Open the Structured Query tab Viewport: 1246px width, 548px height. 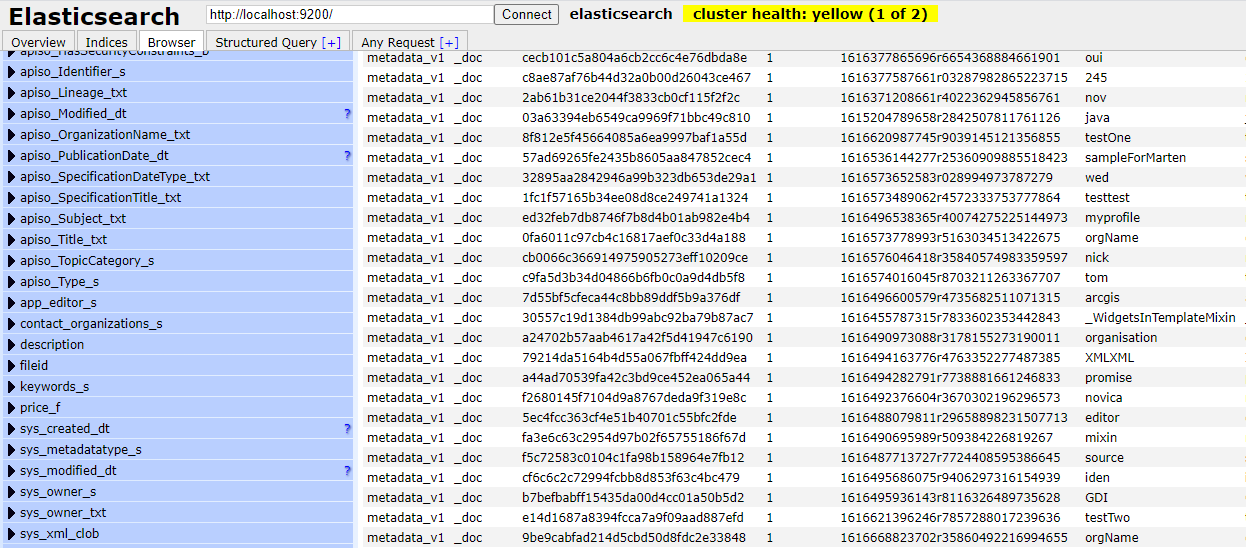(x=278, y=42)
